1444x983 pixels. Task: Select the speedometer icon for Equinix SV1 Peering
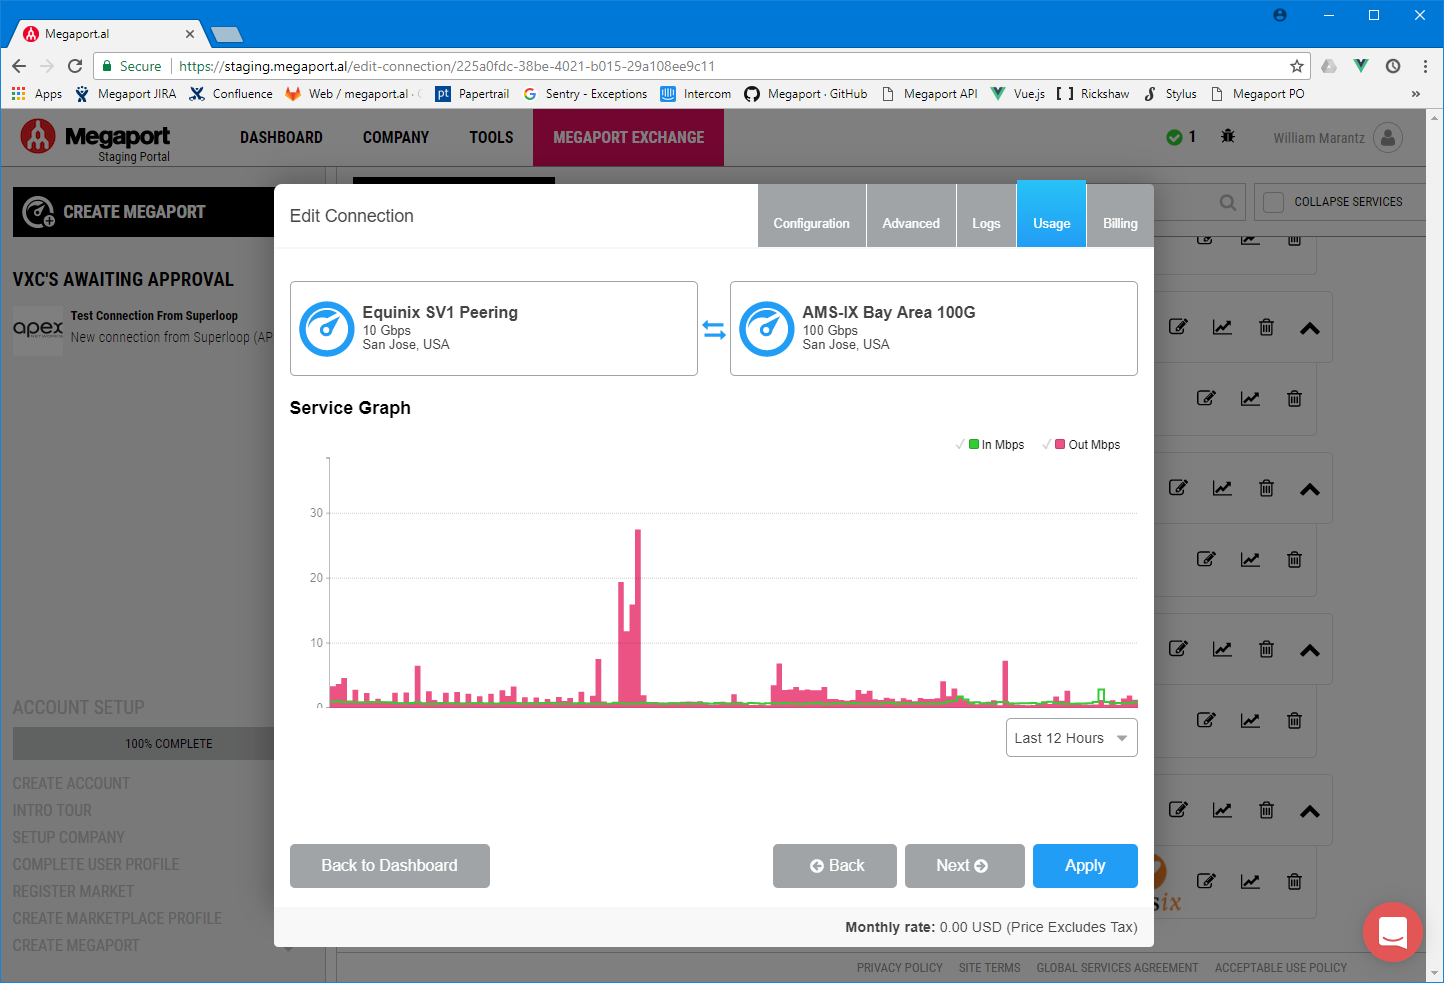[326, 328]
